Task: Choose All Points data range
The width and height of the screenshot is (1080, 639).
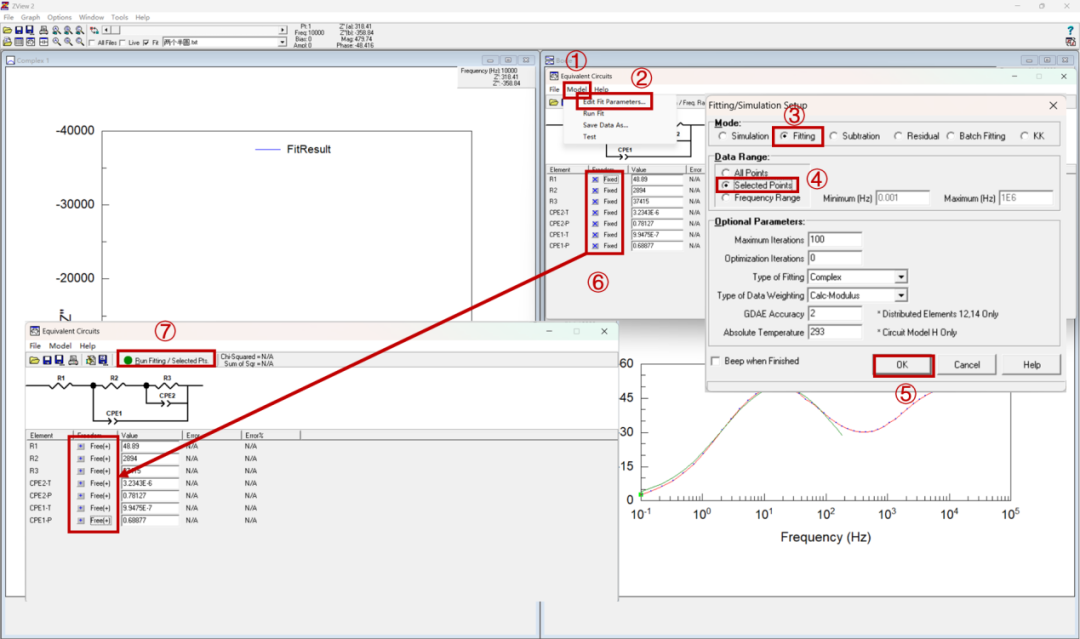Action: tap(725, 173)
